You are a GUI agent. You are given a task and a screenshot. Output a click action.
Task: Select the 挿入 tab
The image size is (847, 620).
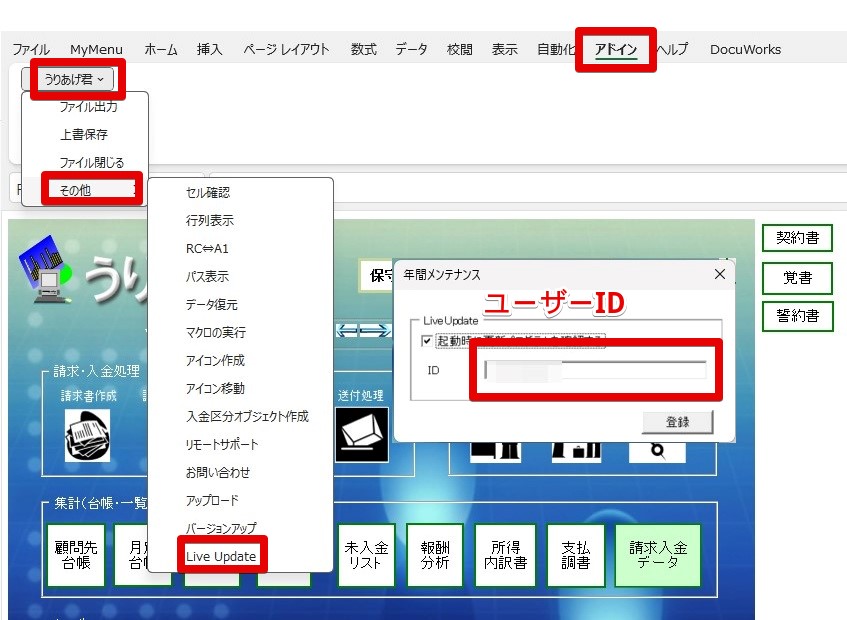click(x=210, y=49)
